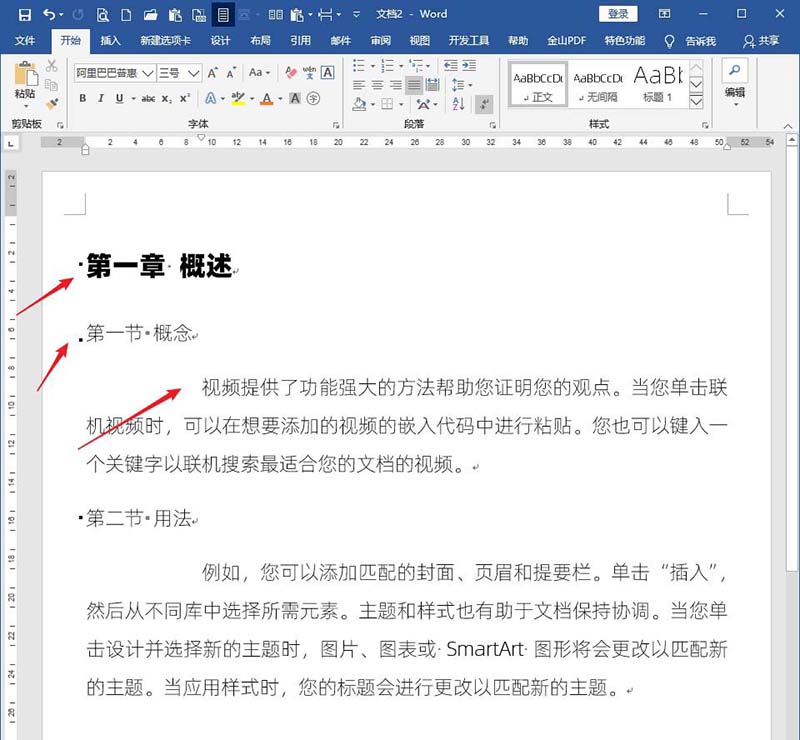Viewport: 800px width, 740px height.
Task: Apply underline to selected text
Action: (x=117, y=97)
